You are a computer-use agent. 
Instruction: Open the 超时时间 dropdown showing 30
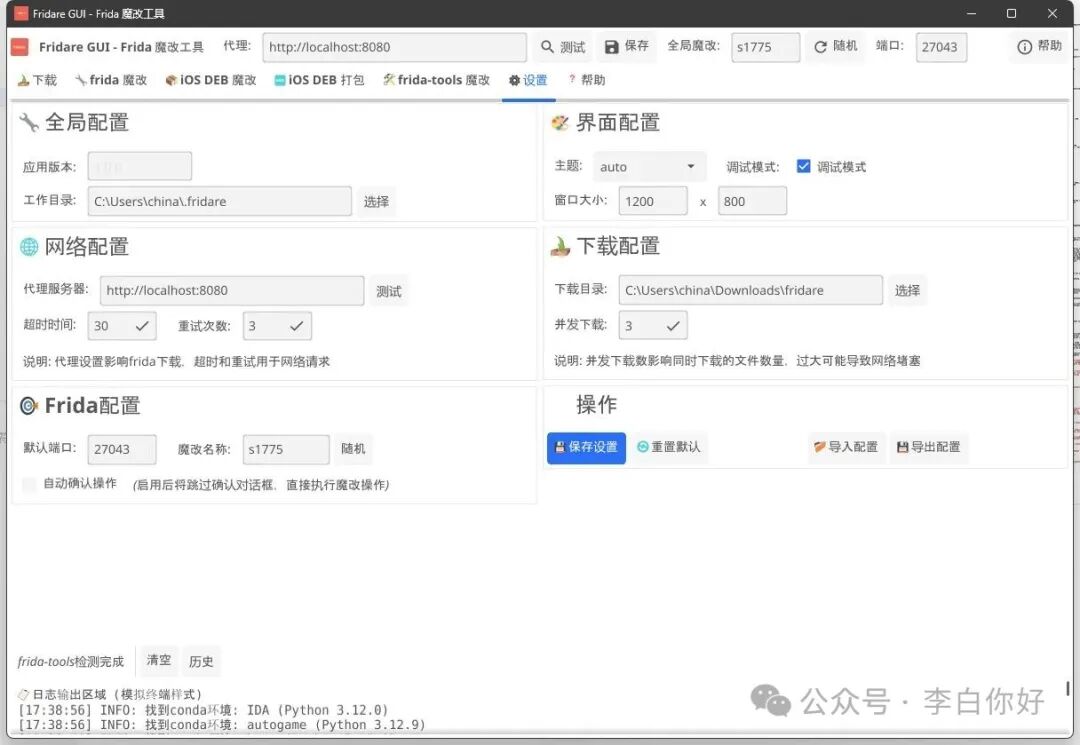click(122, 326)
